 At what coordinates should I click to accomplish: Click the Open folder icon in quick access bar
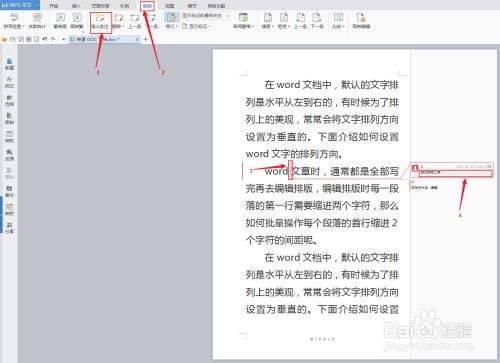(4, 39)
